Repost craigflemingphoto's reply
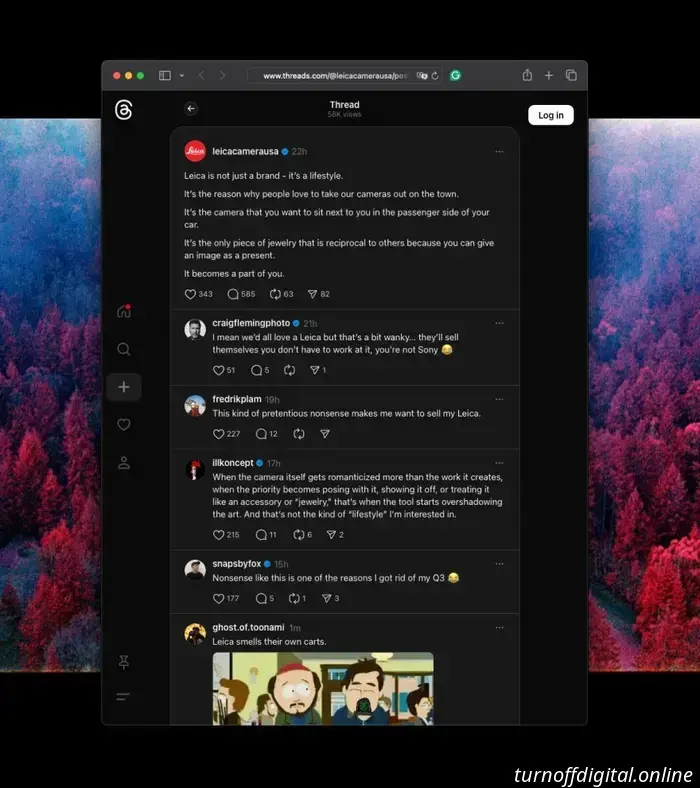The height and width of the screenshot is (788, 700). point(289,370)
